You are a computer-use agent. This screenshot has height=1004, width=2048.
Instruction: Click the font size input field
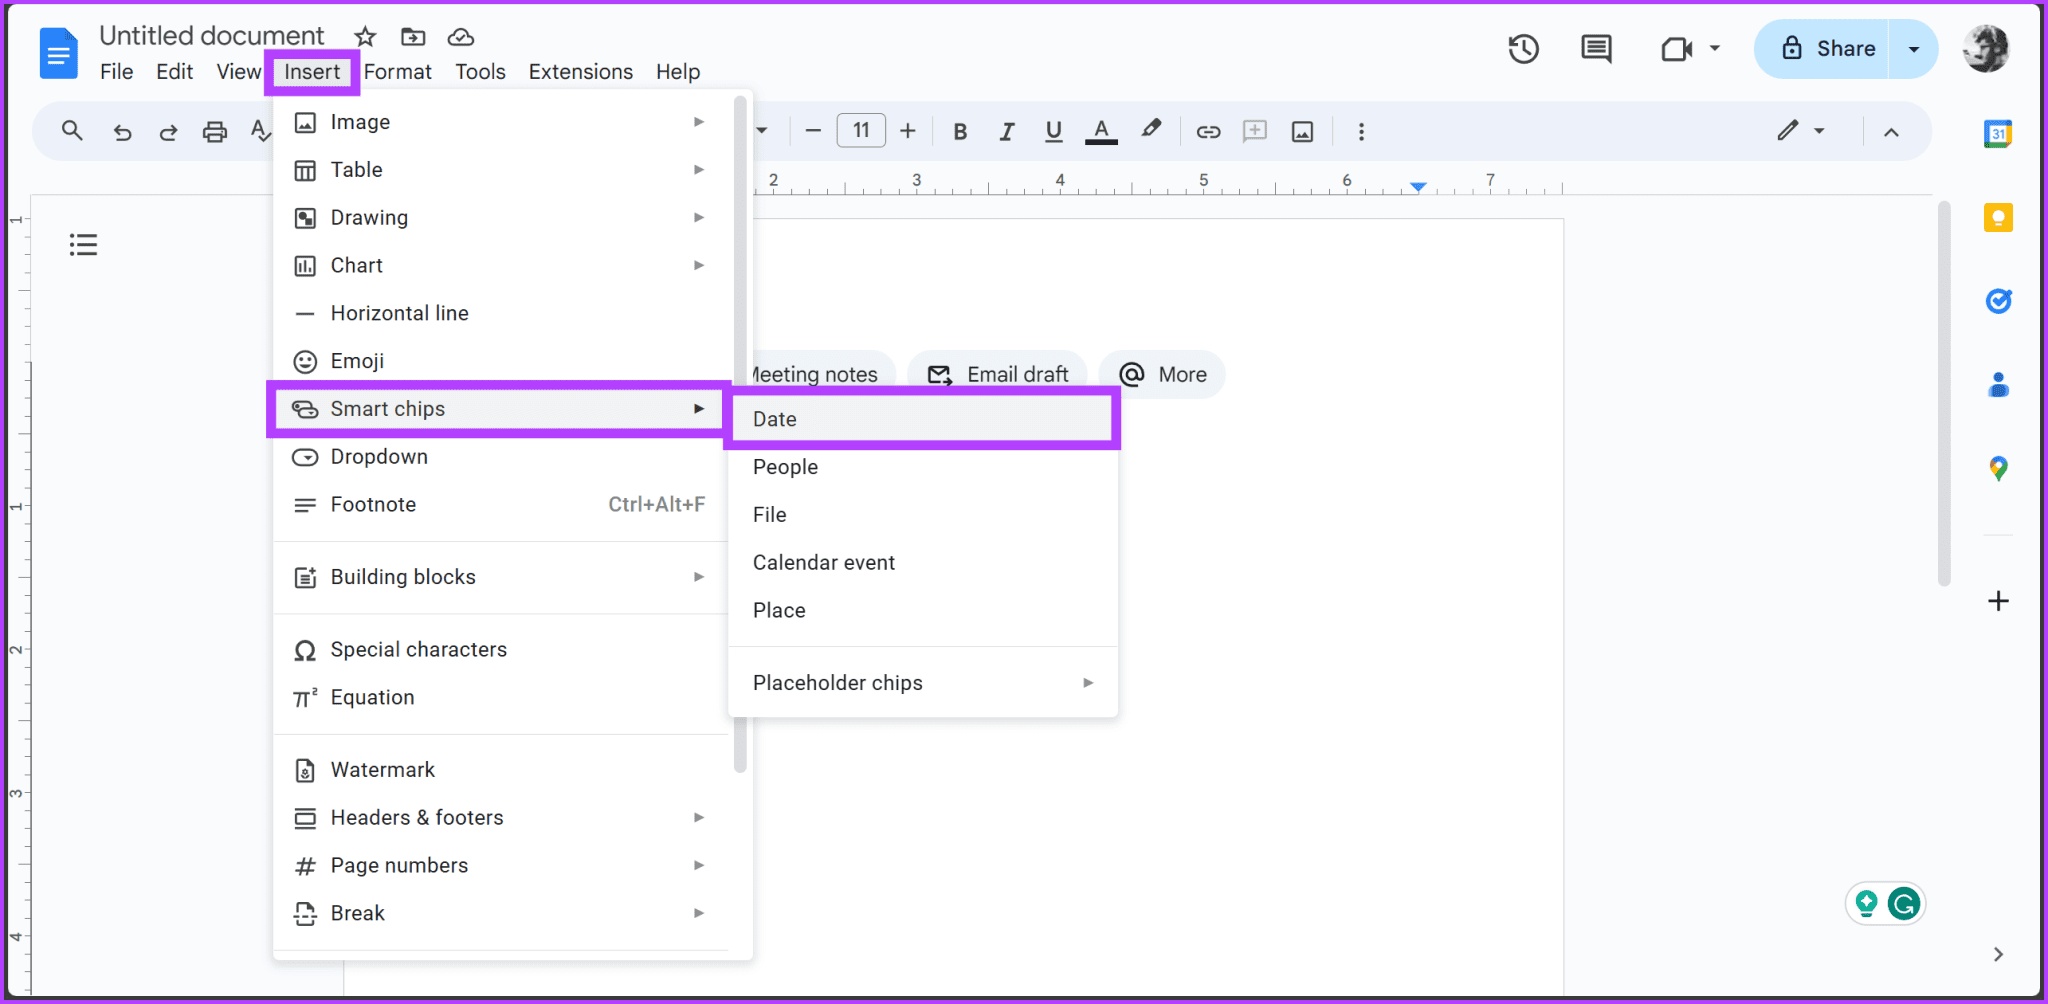coord(860,130)
